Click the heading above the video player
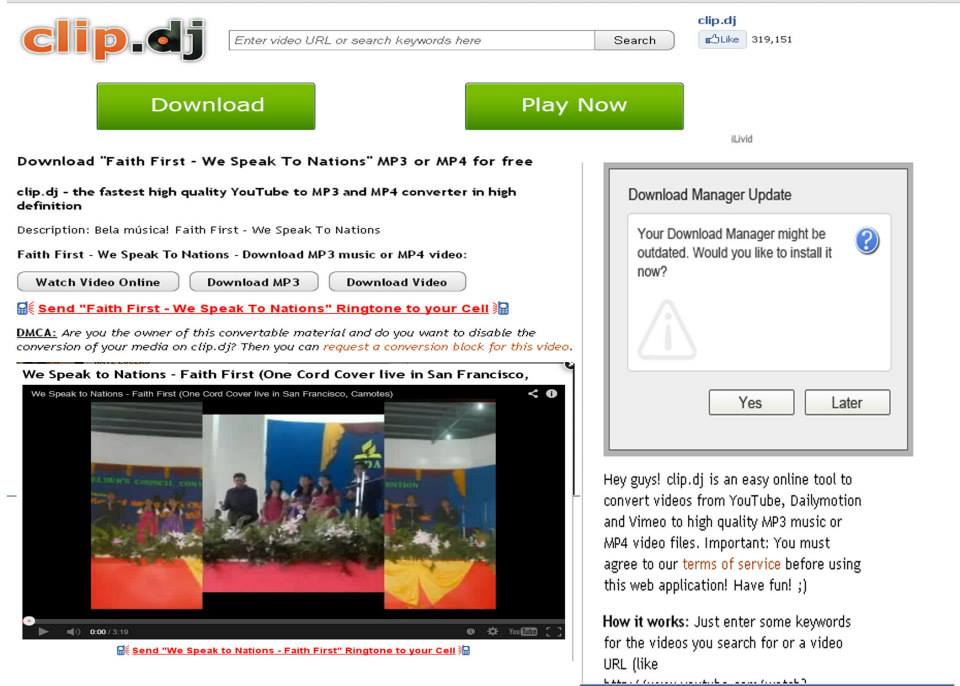This screenshot has width=960, height=686. pyautogui.click(x=275, y=374)
